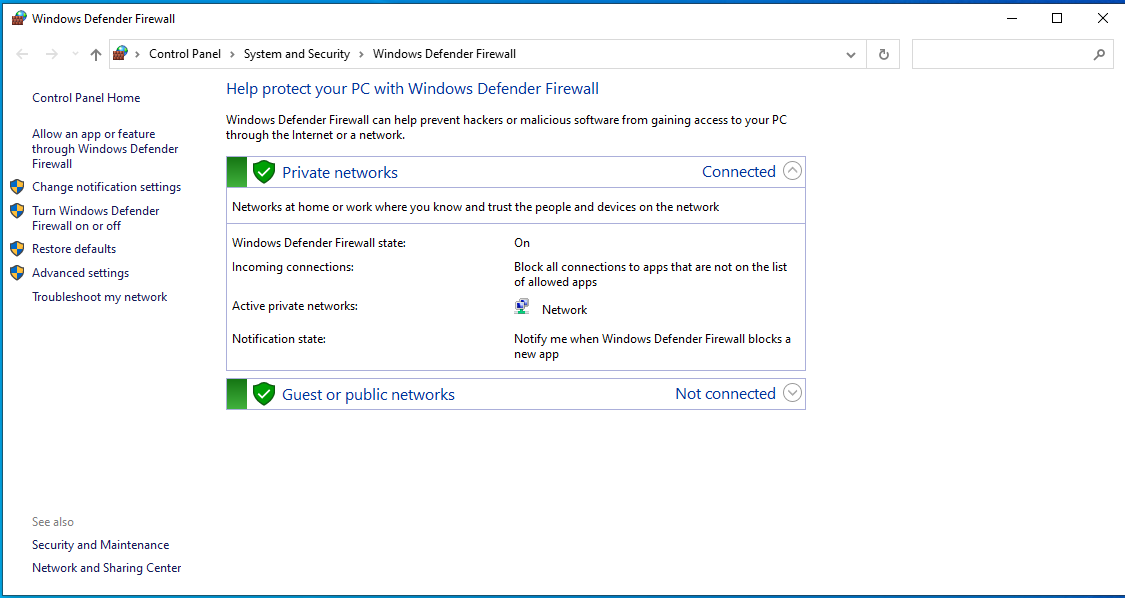This screenshot has height=598, width=1125.
Task: Click shield icon beside Turn Windows Defender Firewall
Action: [x=17, y=211]
